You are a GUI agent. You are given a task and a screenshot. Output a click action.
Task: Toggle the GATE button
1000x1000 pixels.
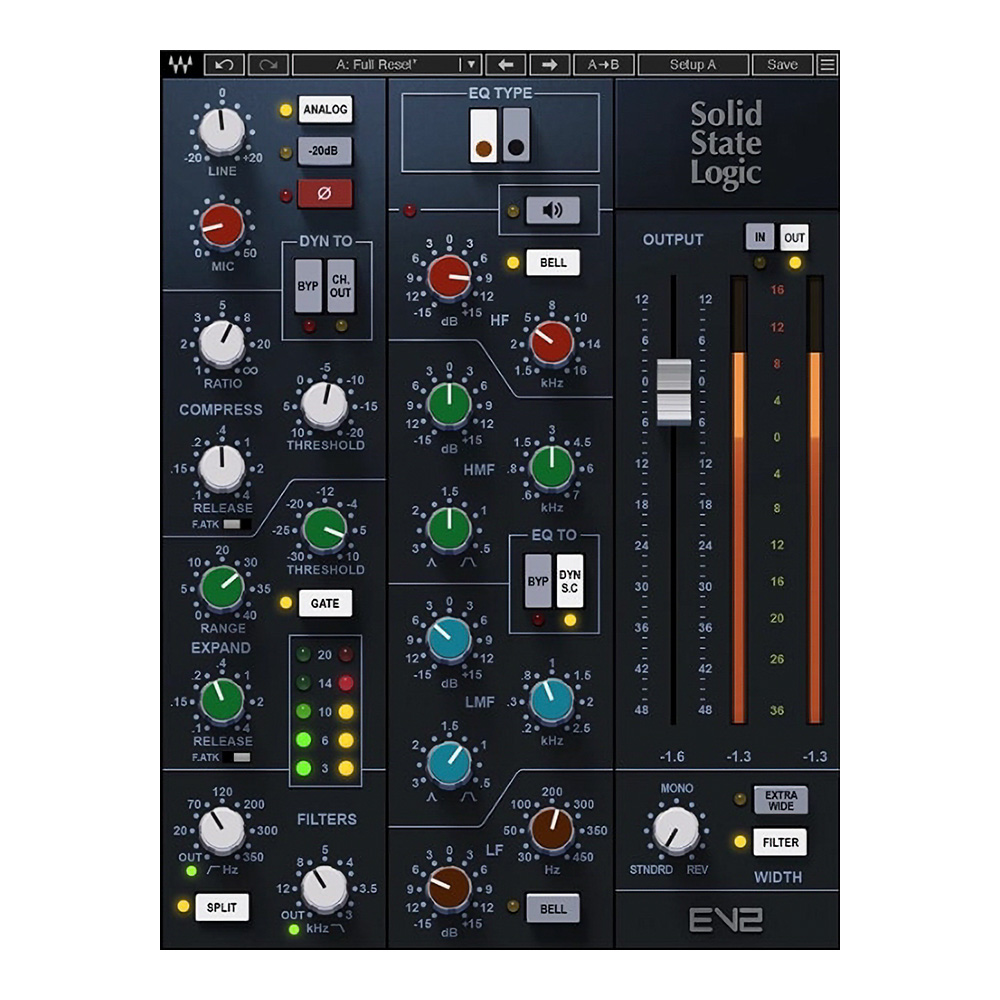(x=325, y=603)
